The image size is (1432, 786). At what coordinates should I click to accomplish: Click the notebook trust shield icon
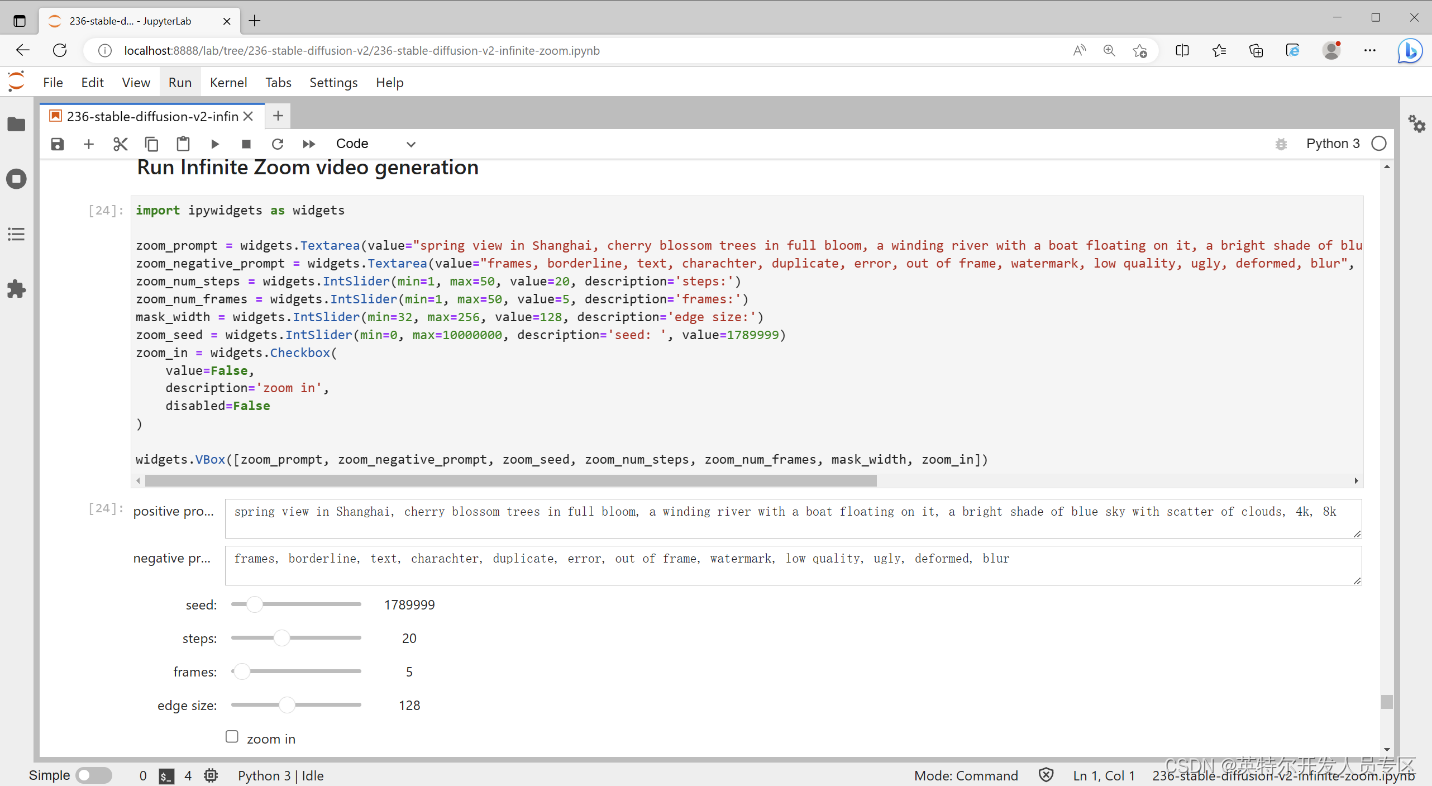coord(1046,776)
